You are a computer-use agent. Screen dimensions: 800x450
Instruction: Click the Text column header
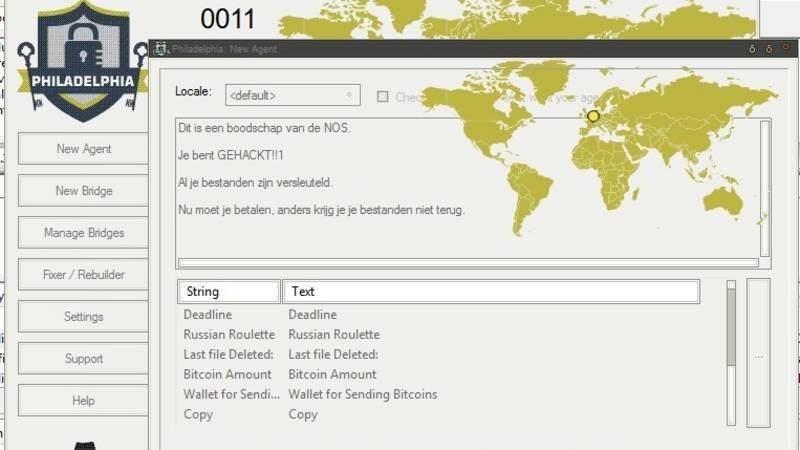point(491,291)
